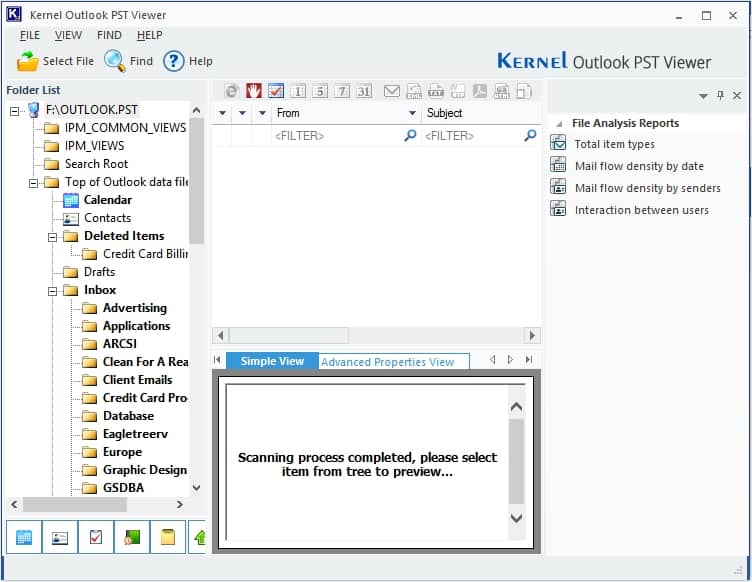
Task: Open the second column header dropdown arrow
Action: coord(242,114)
